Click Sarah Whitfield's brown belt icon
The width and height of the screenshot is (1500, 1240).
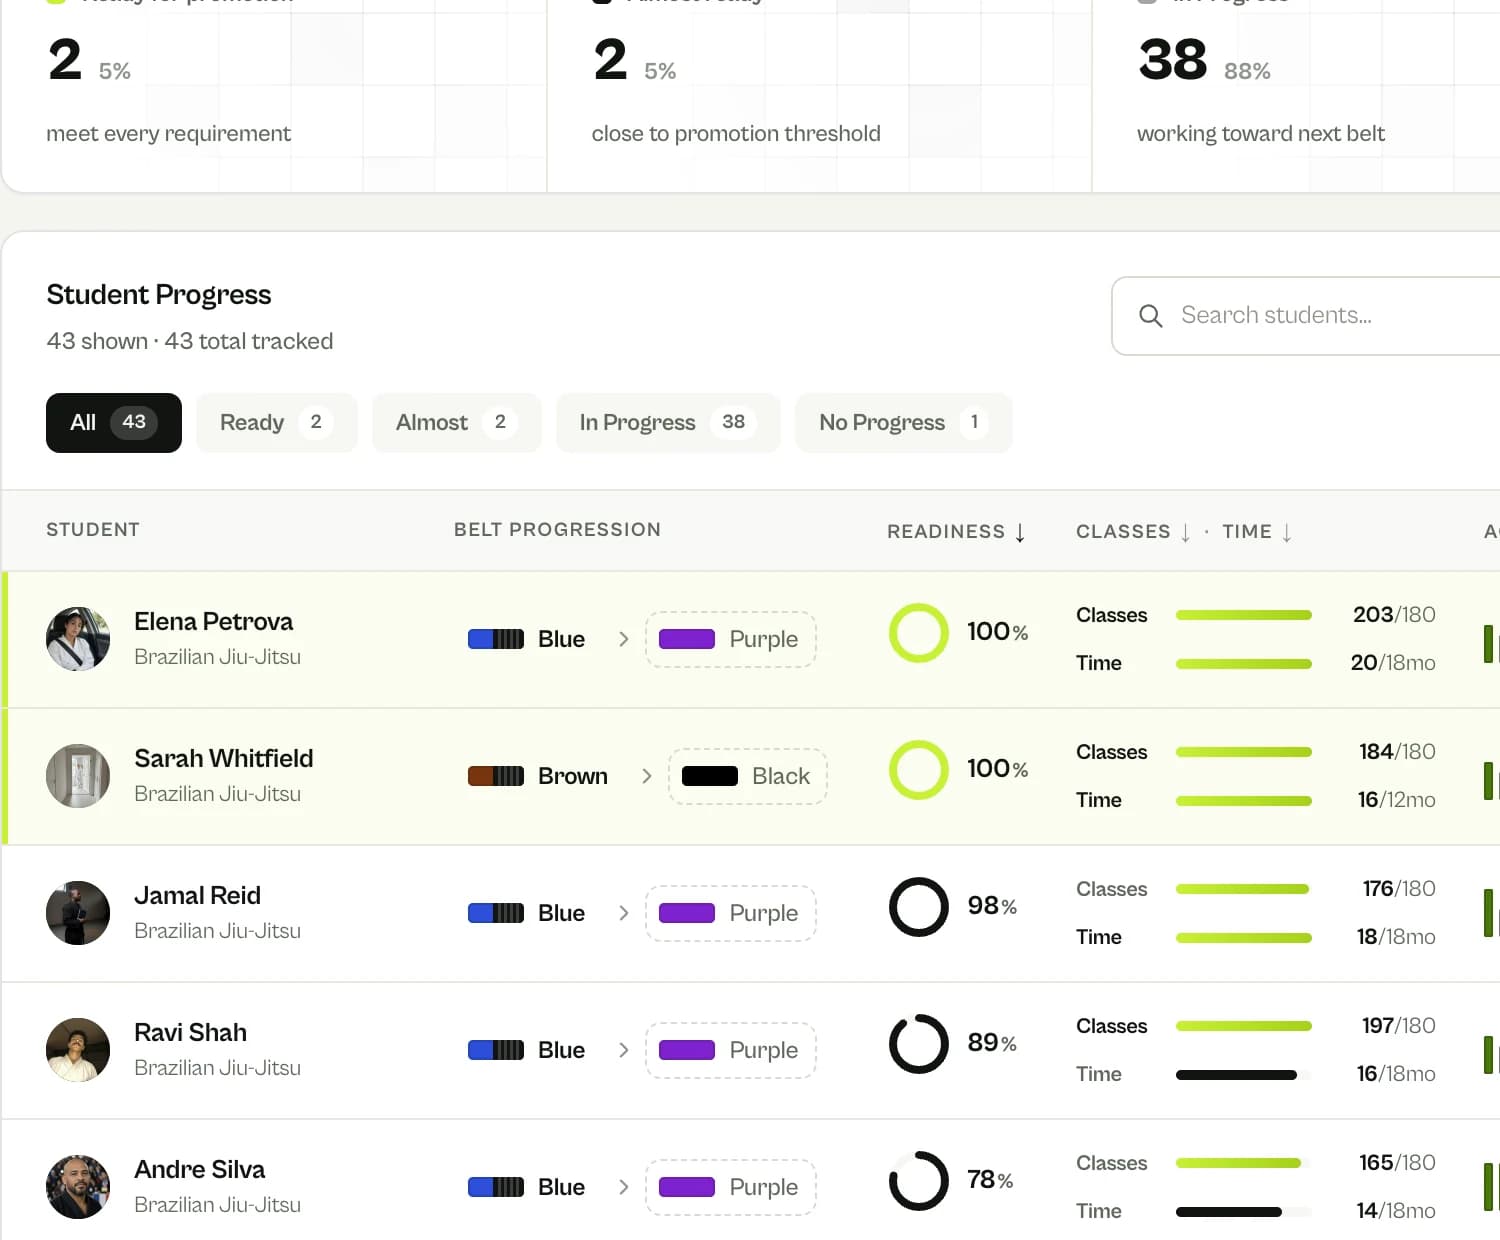pyautogui.click(x=496, y=776)
